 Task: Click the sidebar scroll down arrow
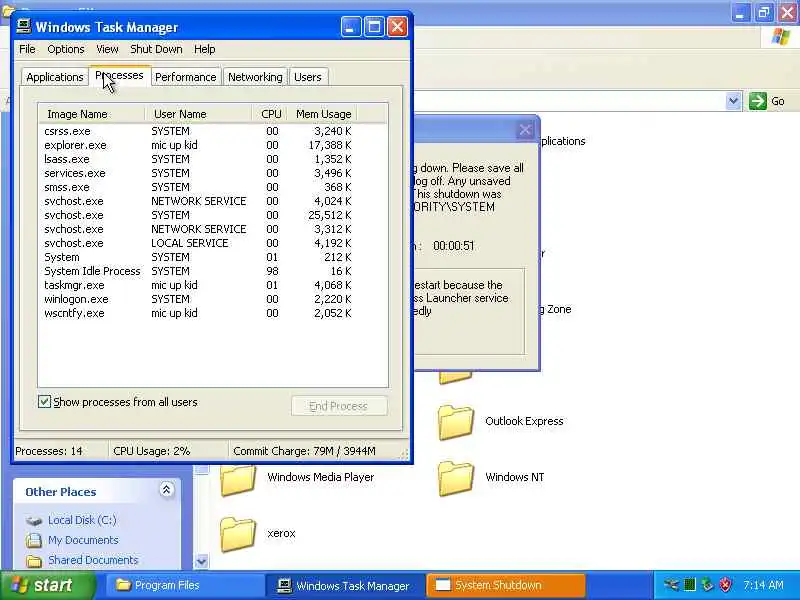click(x=202, y=561)
